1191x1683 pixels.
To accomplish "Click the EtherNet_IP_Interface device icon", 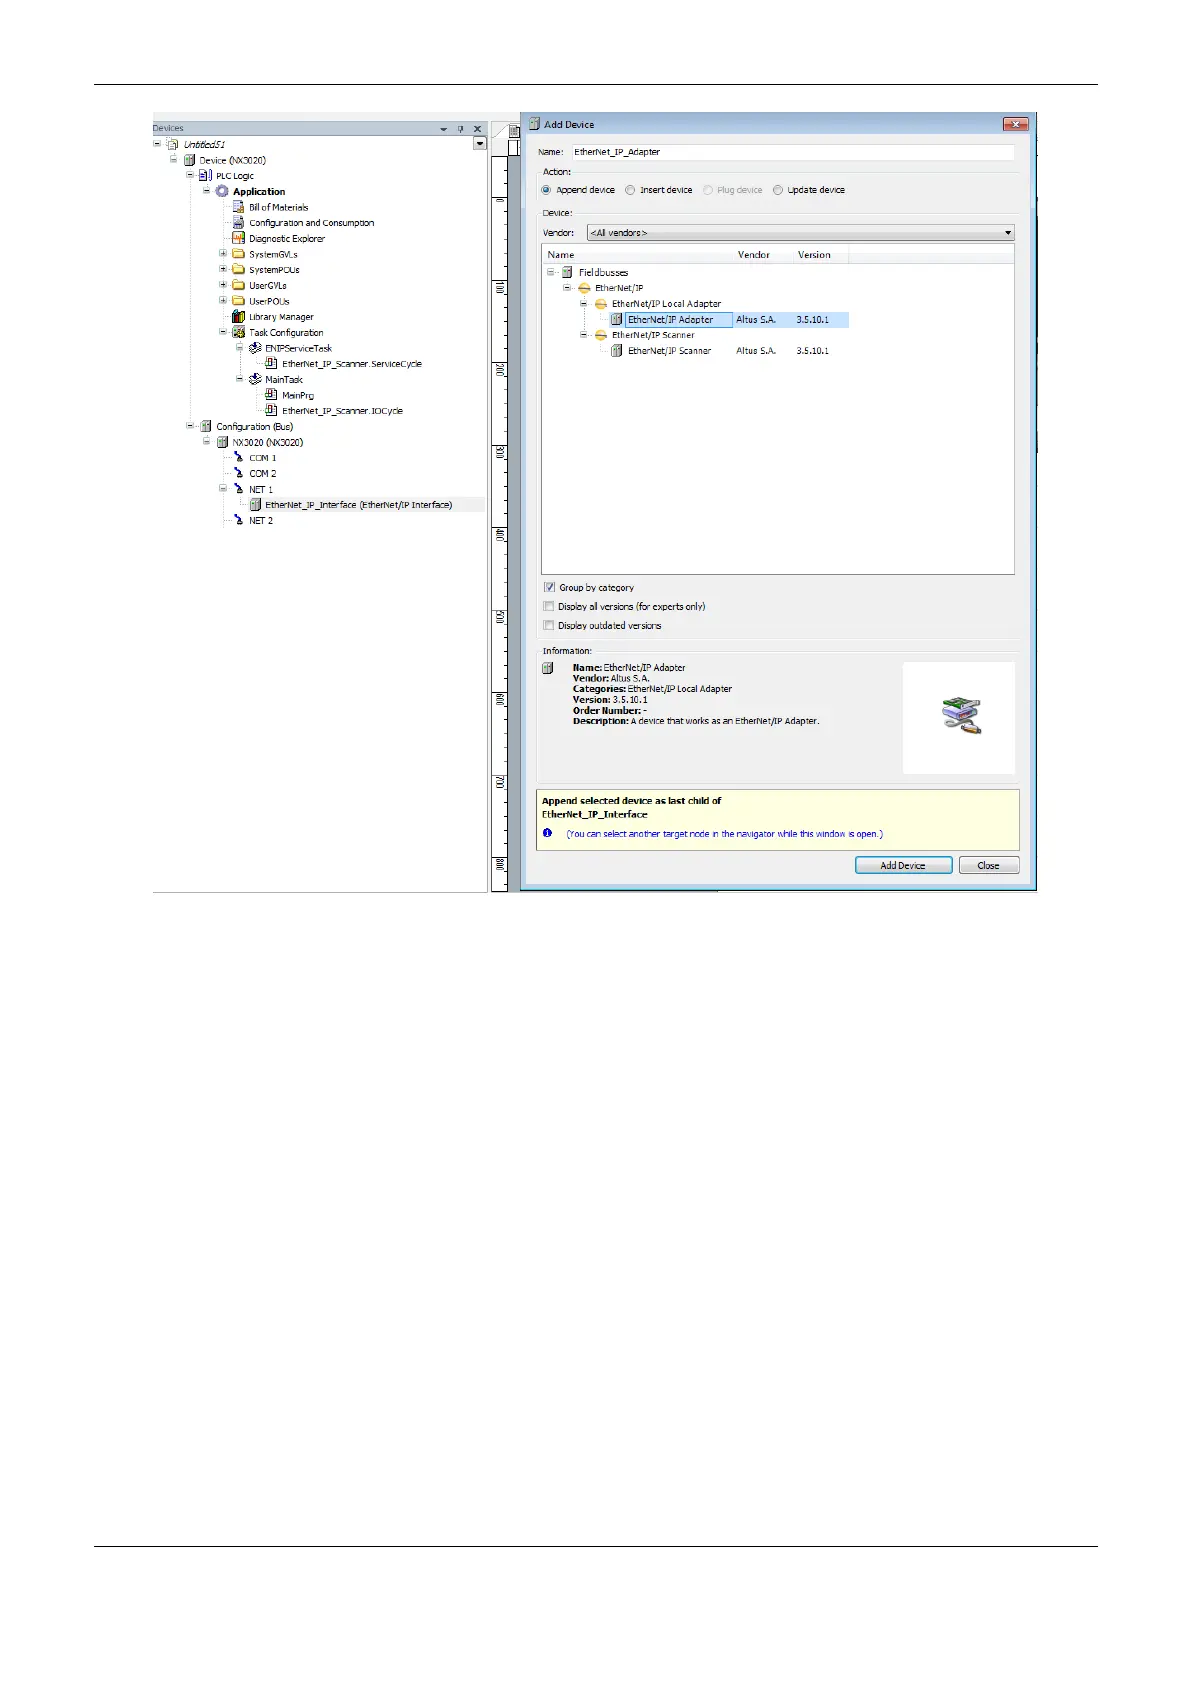I will pos(255,505).
